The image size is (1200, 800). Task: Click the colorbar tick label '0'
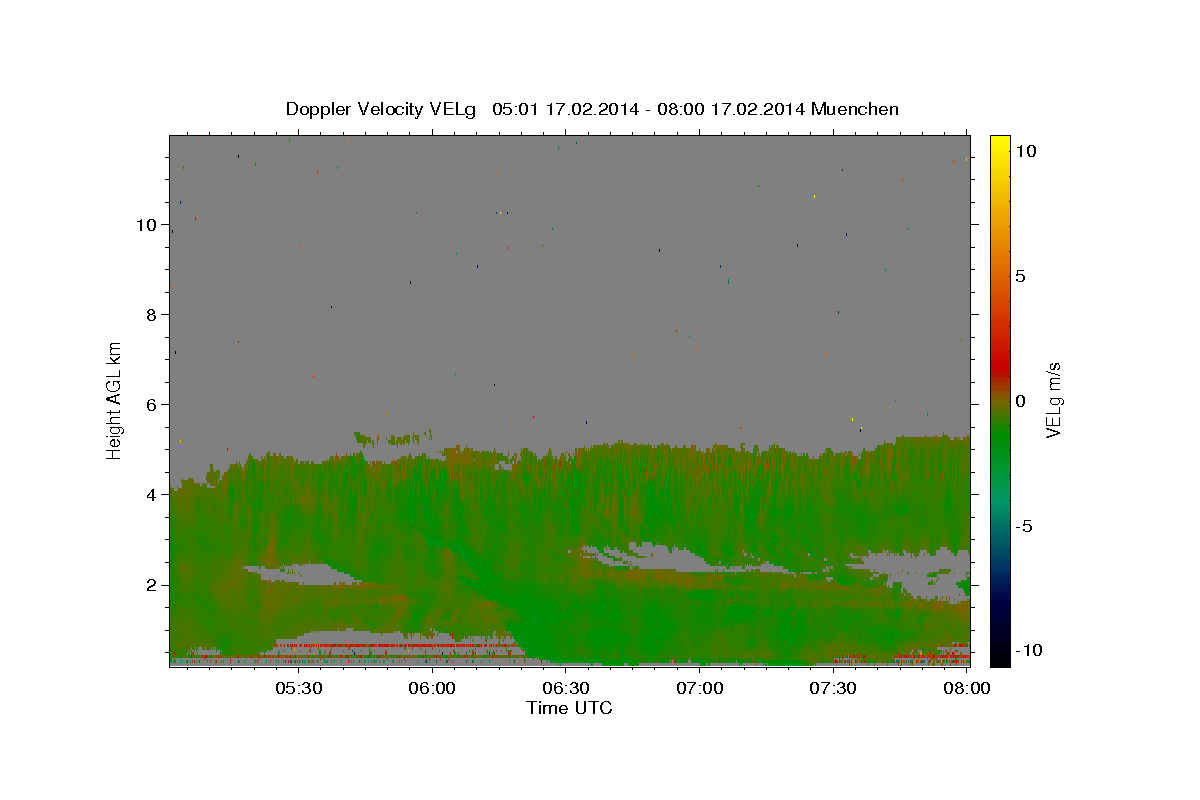1020,401
